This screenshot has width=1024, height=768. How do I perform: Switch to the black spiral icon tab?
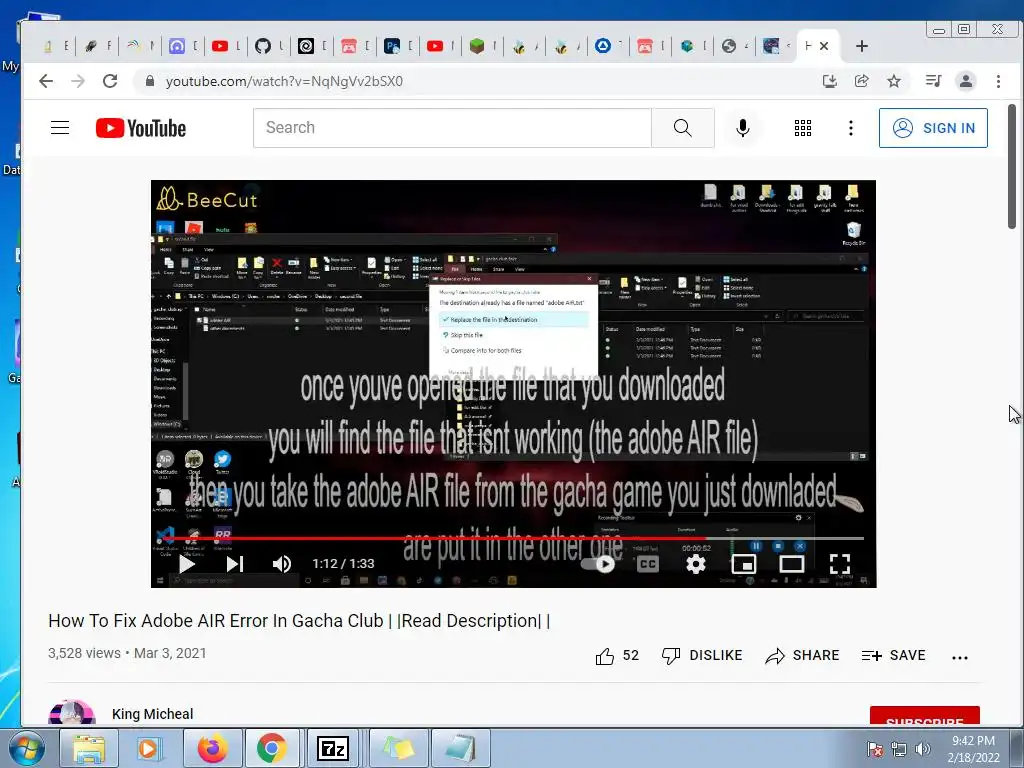coord(306,46)
